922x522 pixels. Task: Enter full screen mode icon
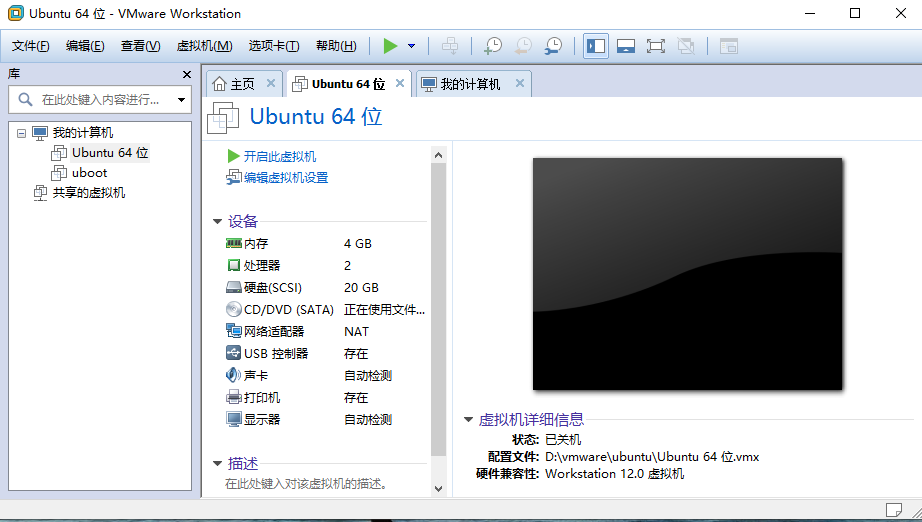point(656,46)
